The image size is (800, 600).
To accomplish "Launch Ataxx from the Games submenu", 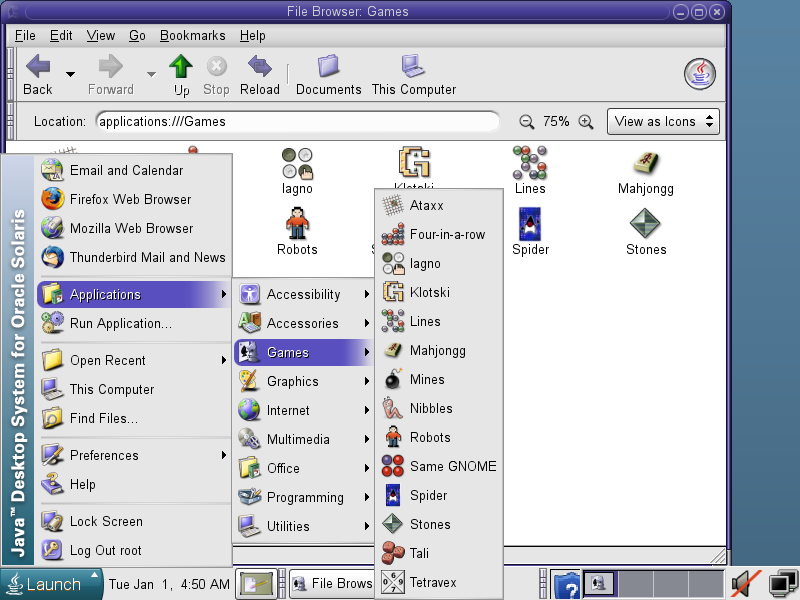I will click(x=438, y=205).
